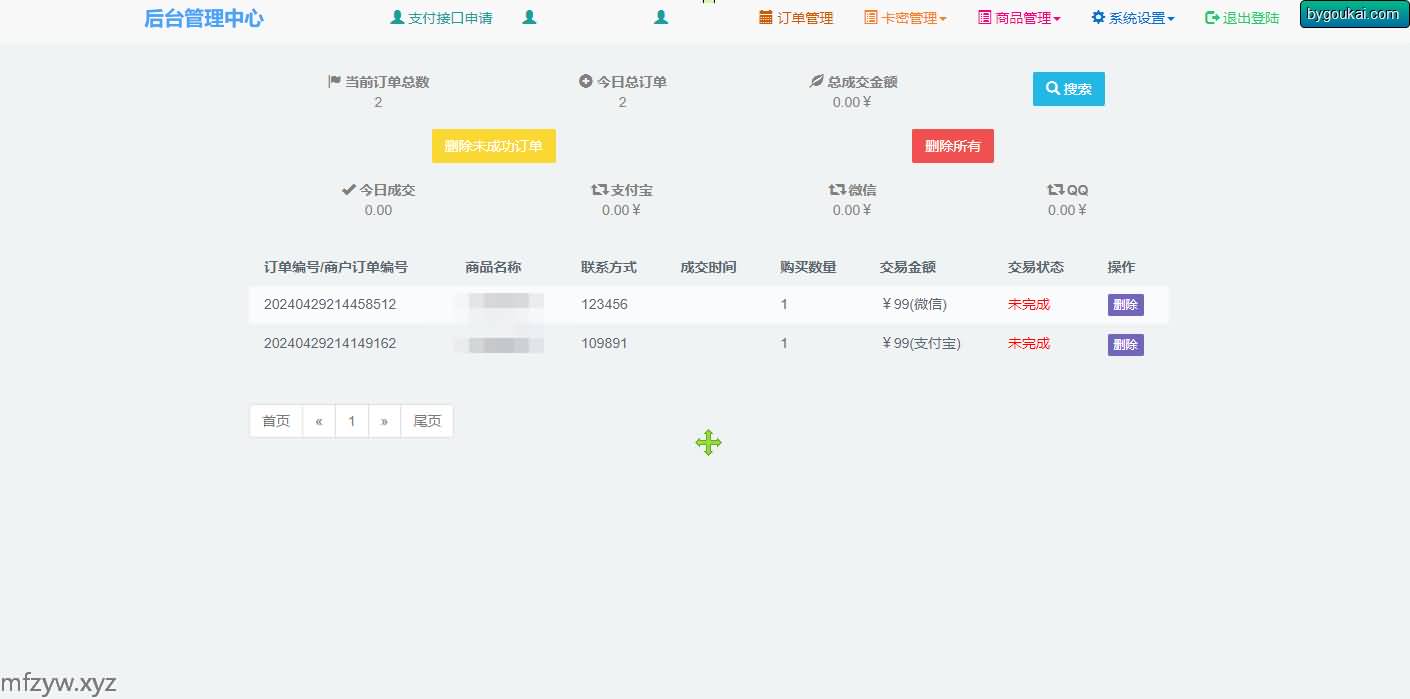
Task: Open the 系统设置 dropdown menu
Action: point(1133,18)
